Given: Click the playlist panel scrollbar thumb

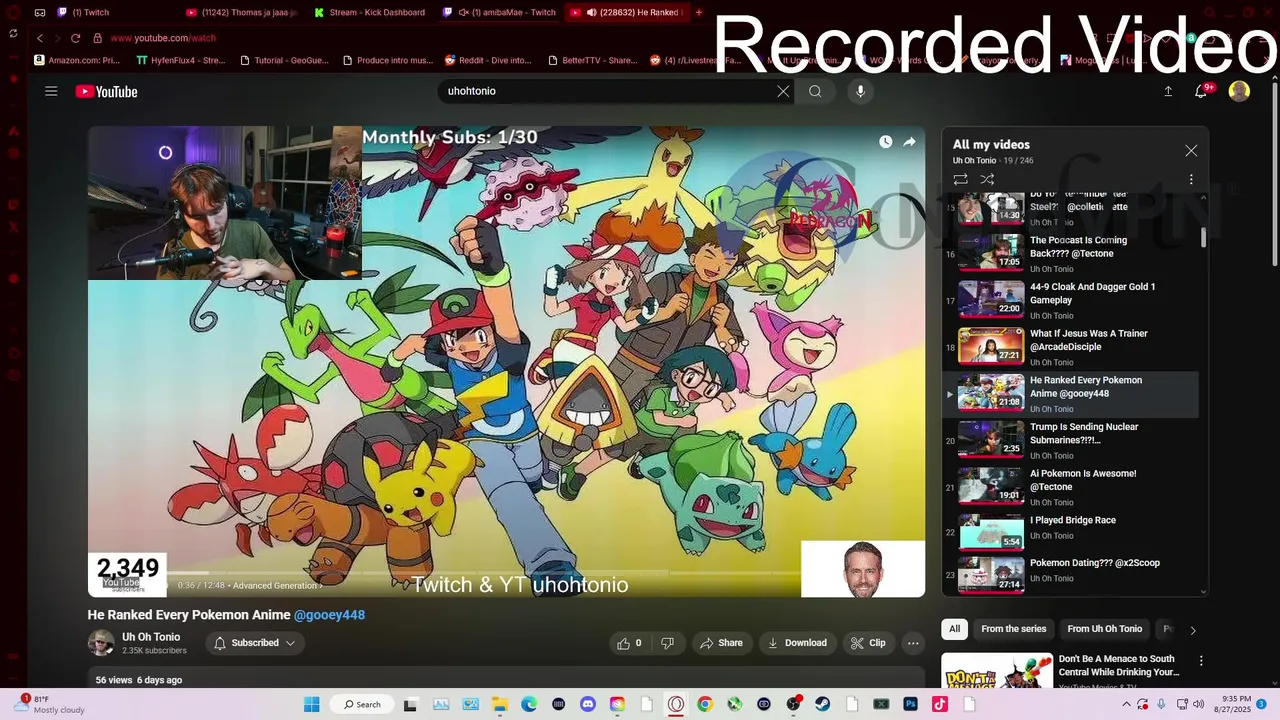Looking at the screenshot, I should pyautogui.click(x=1203, y=237).
